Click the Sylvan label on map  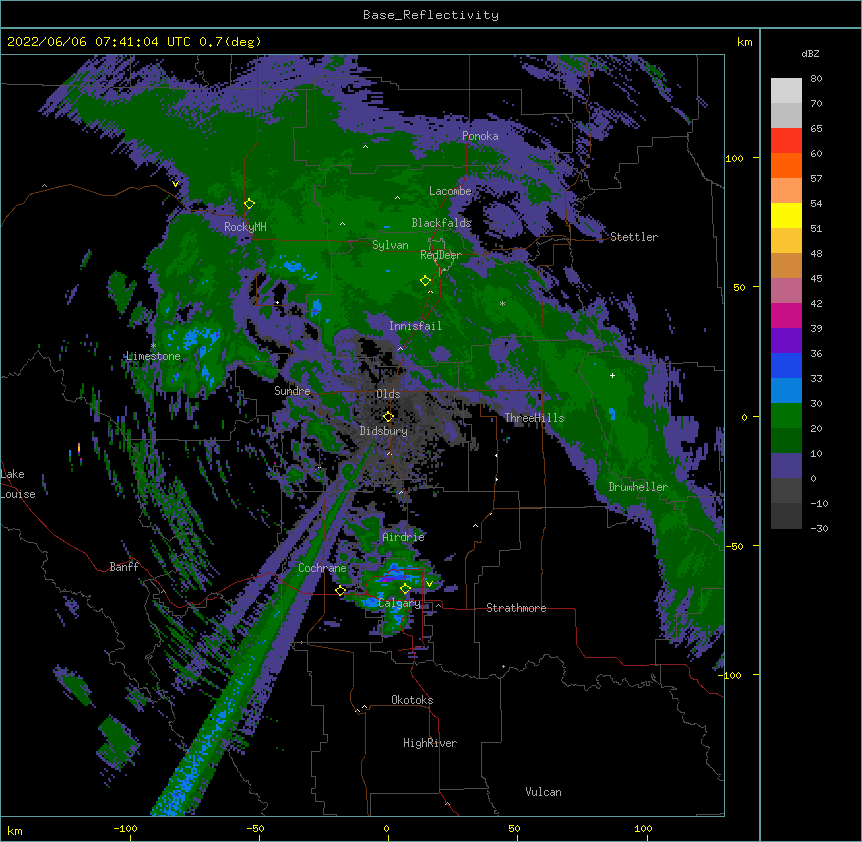(x=390, y=245)
